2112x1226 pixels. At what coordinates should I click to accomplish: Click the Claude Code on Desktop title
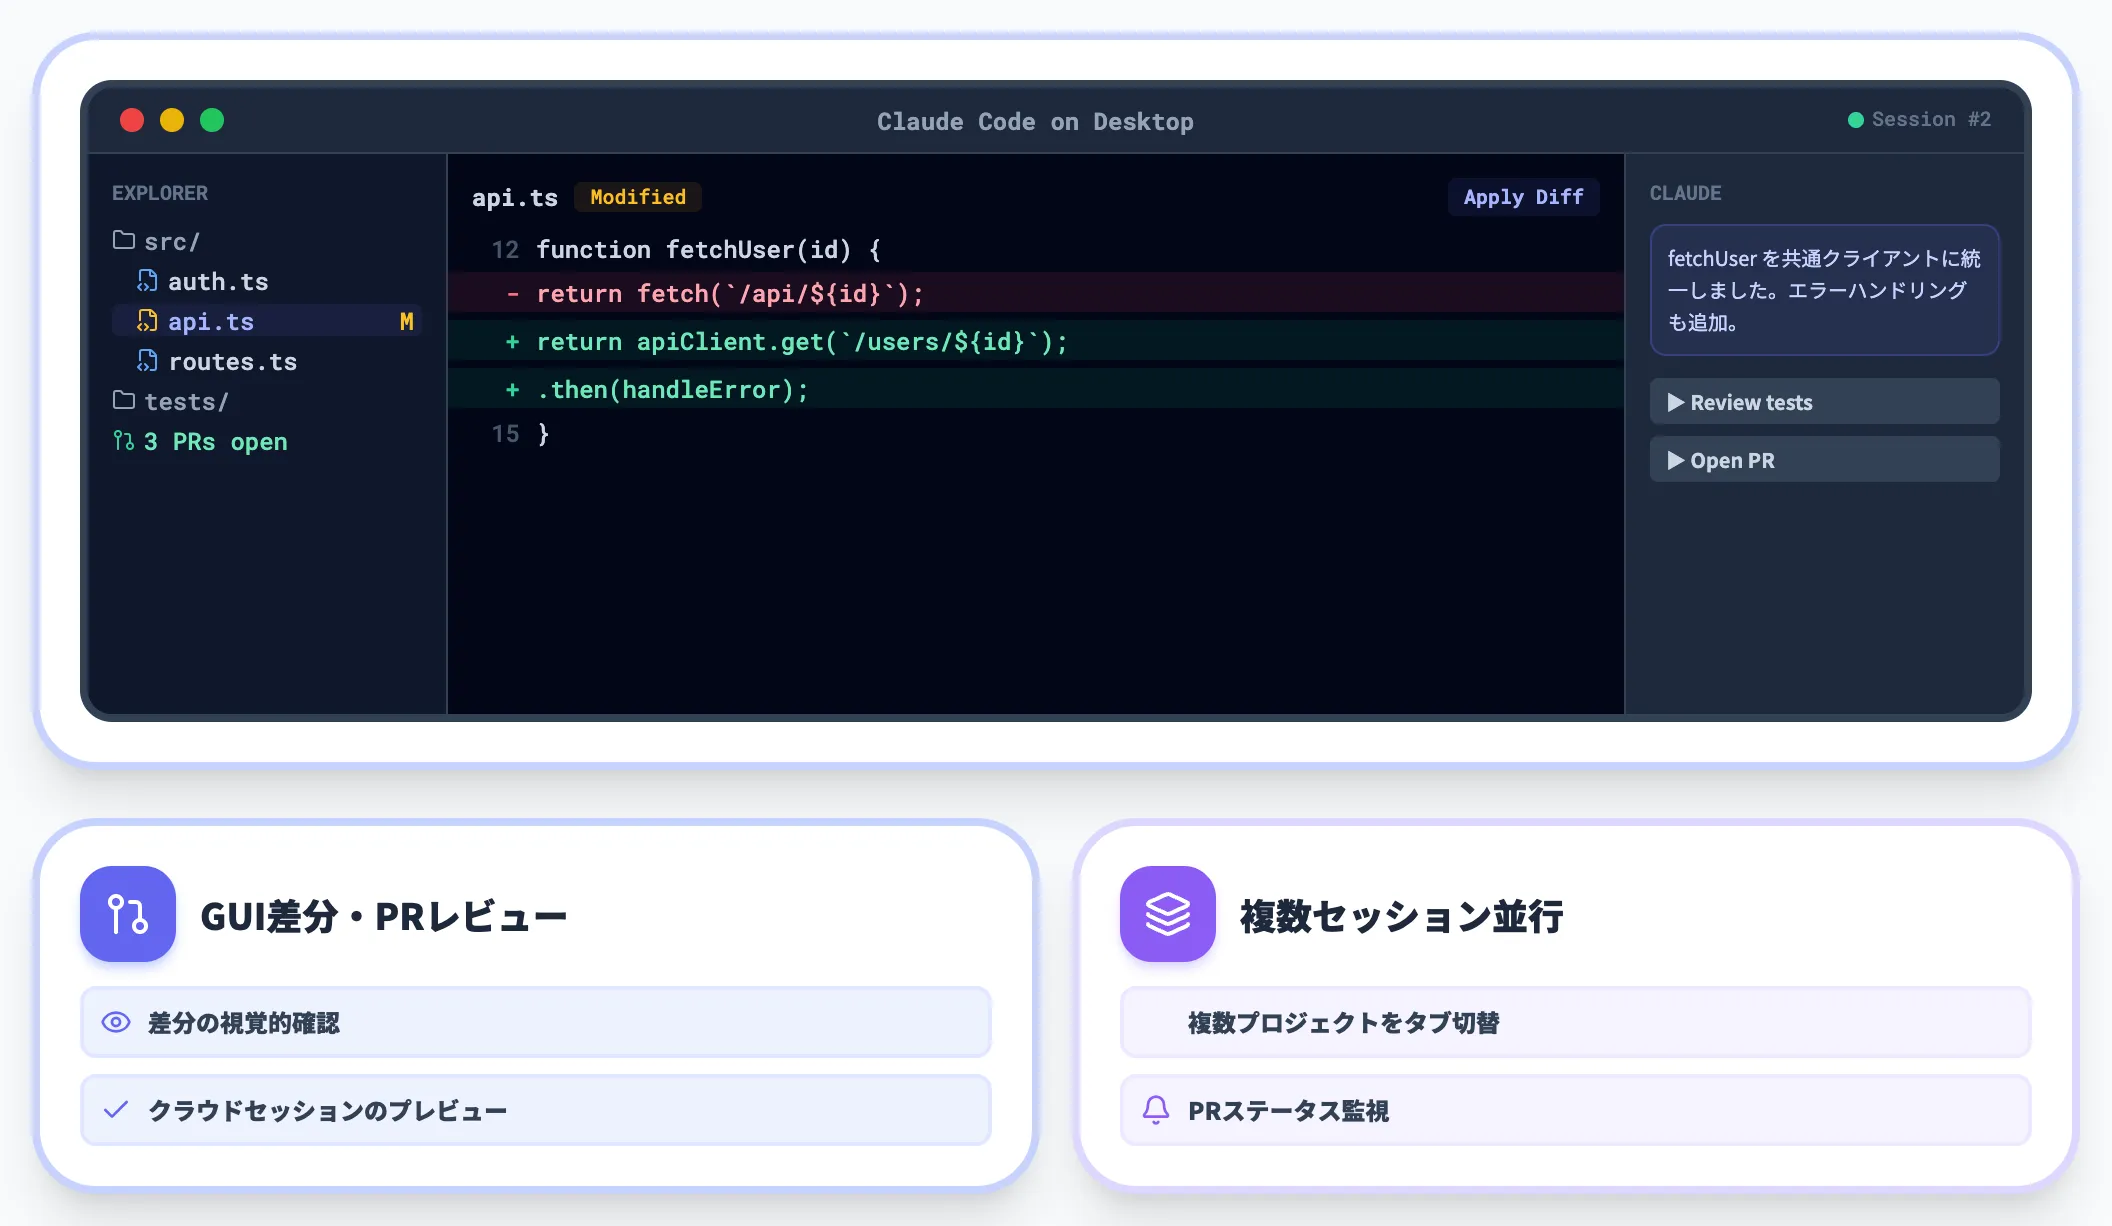pos(1035,121)
